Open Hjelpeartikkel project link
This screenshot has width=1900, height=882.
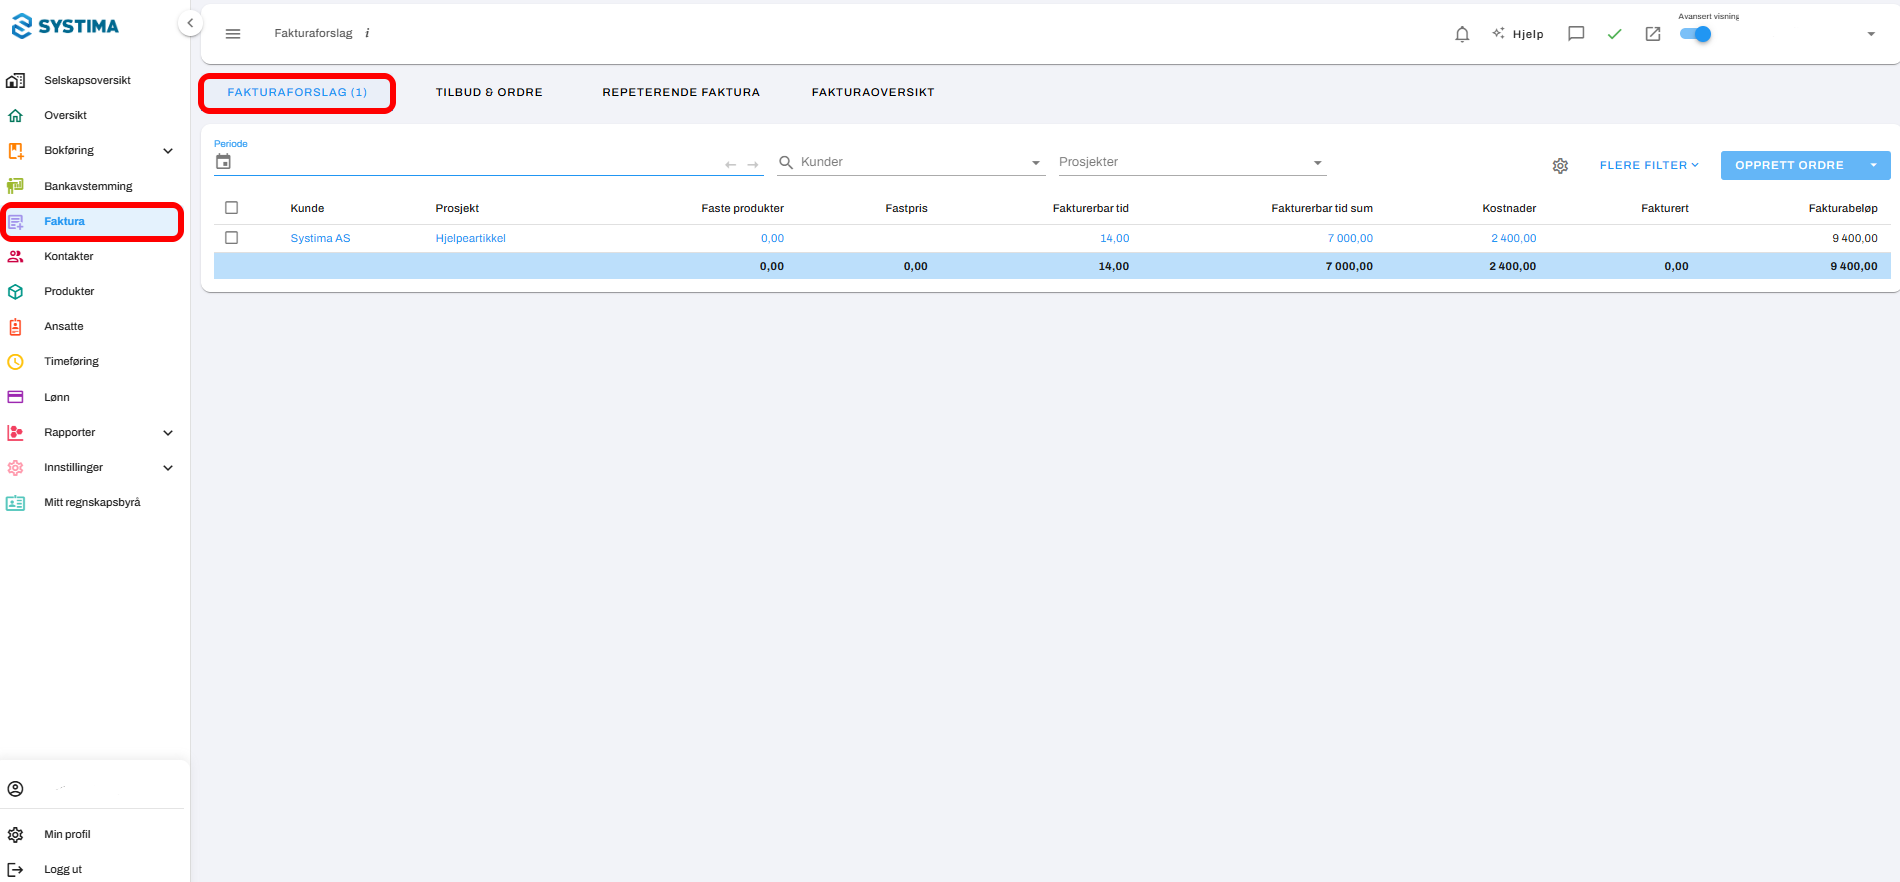tap(470, 238)
